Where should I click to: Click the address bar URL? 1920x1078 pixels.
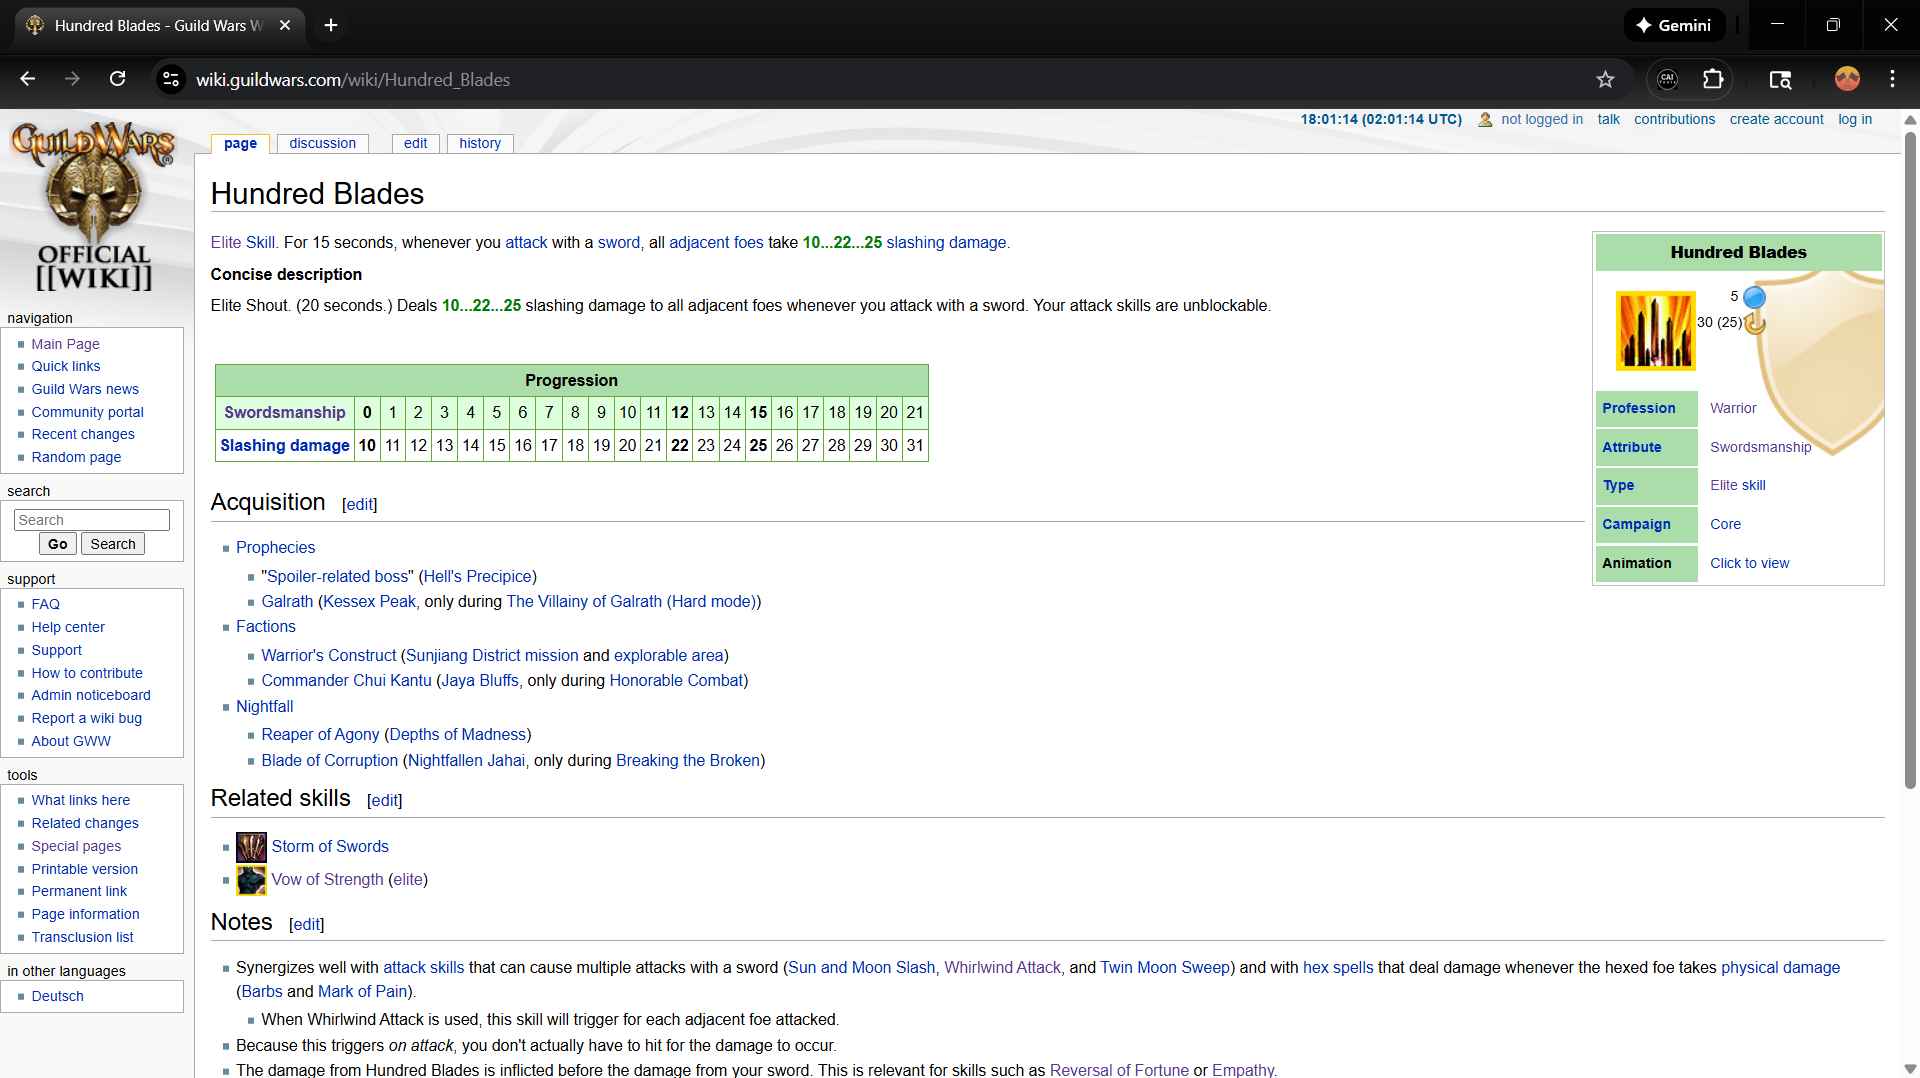click(353, 79)
